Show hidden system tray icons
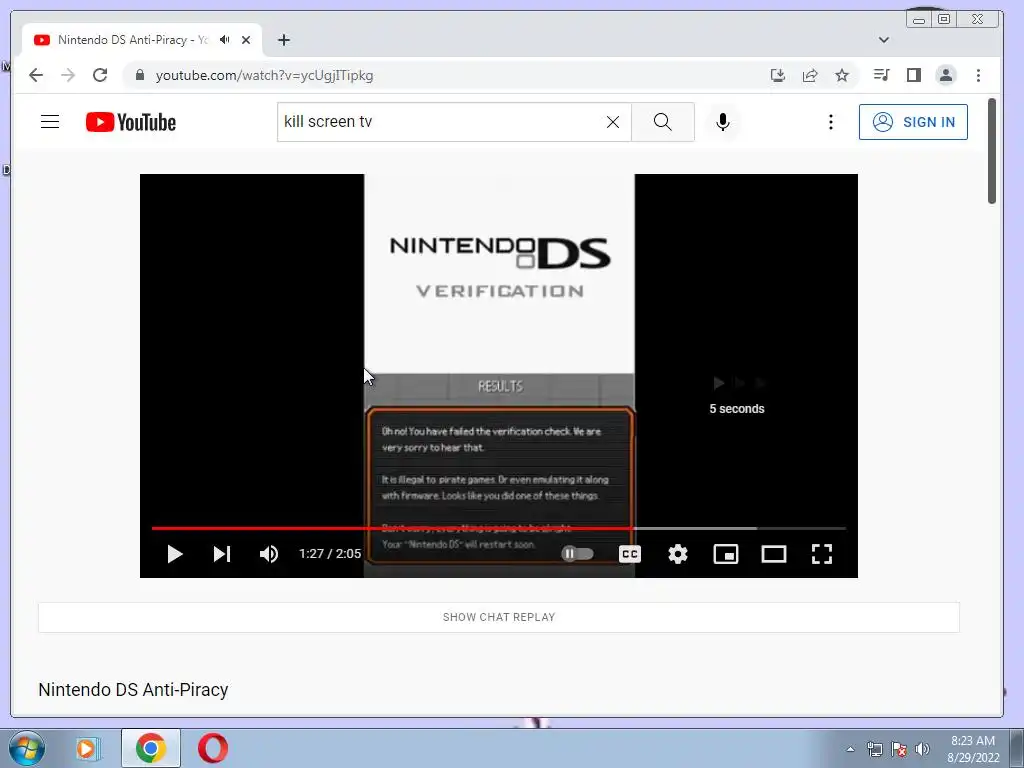1024x768 pixels. [850, 749]
